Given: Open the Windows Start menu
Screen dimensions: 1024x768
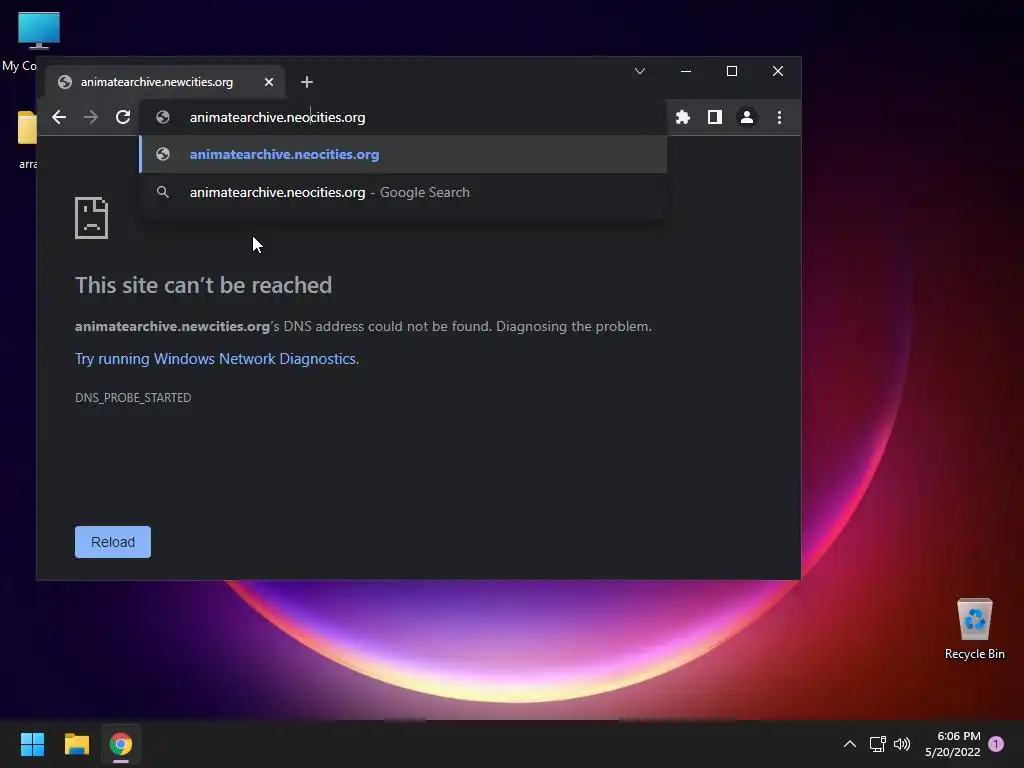Looking at the screenshot, I should [32, 744].
